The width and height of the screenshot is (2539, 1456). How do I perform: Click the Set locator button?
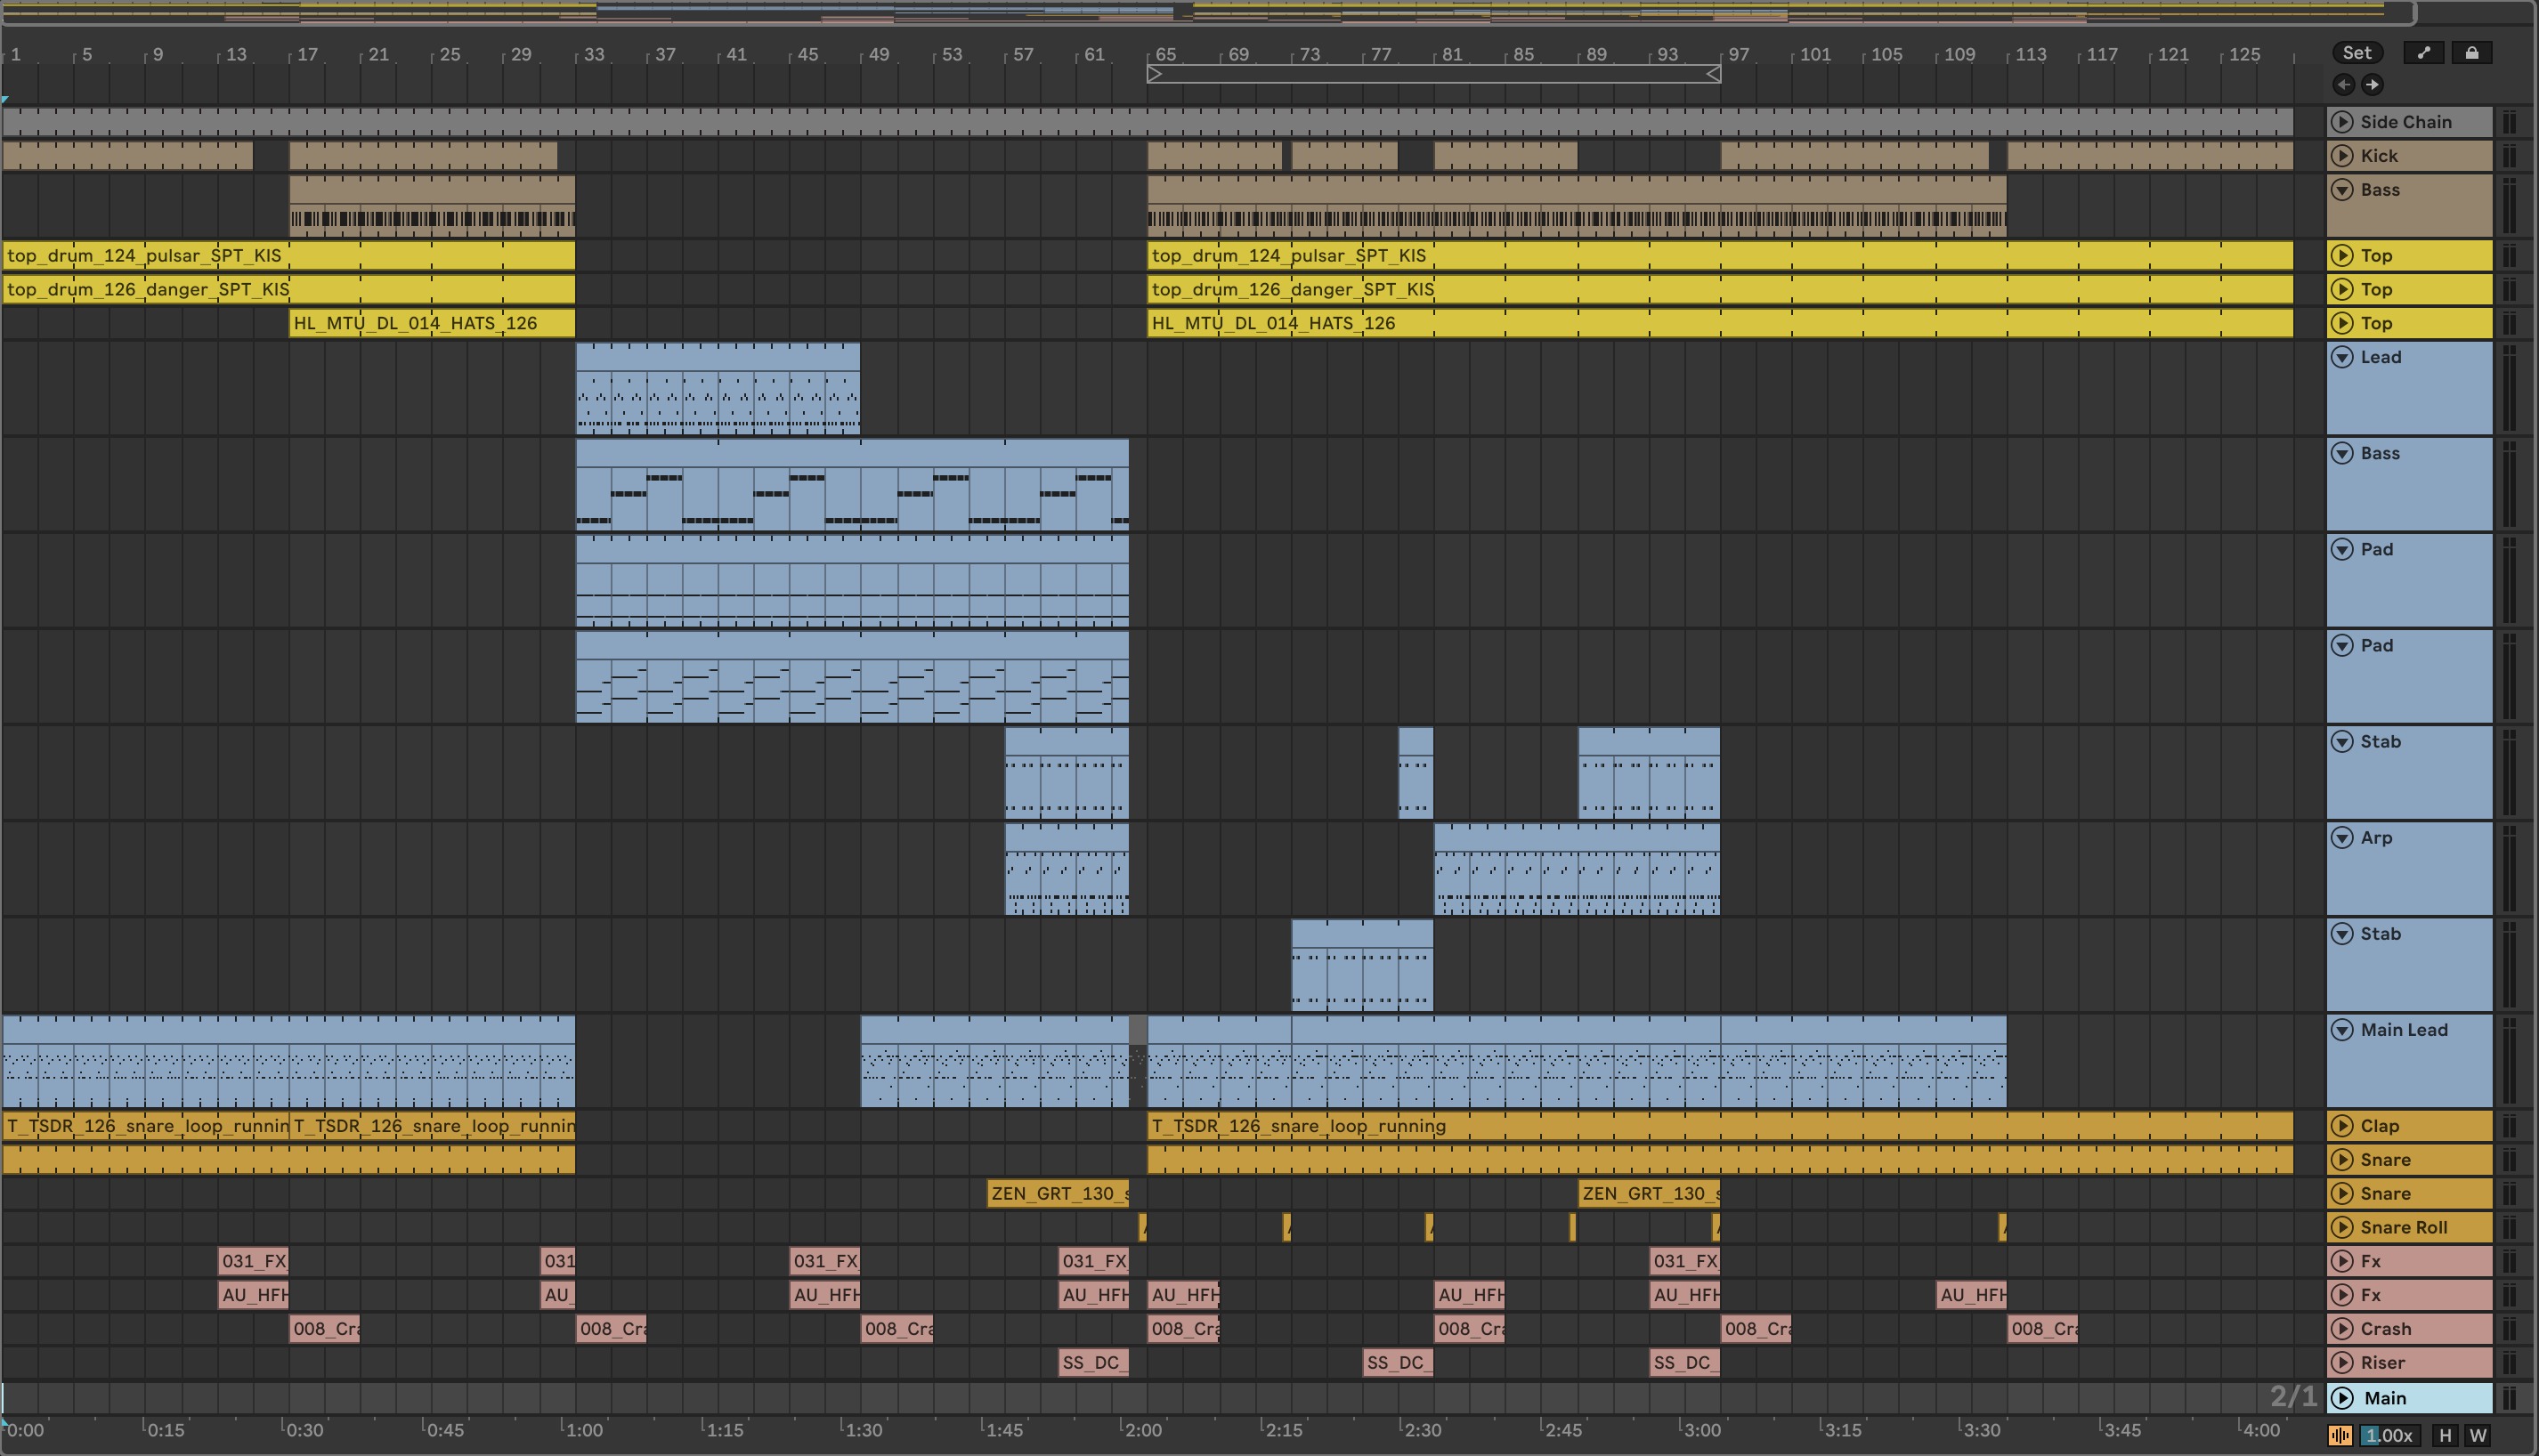tap(2357, 53)
